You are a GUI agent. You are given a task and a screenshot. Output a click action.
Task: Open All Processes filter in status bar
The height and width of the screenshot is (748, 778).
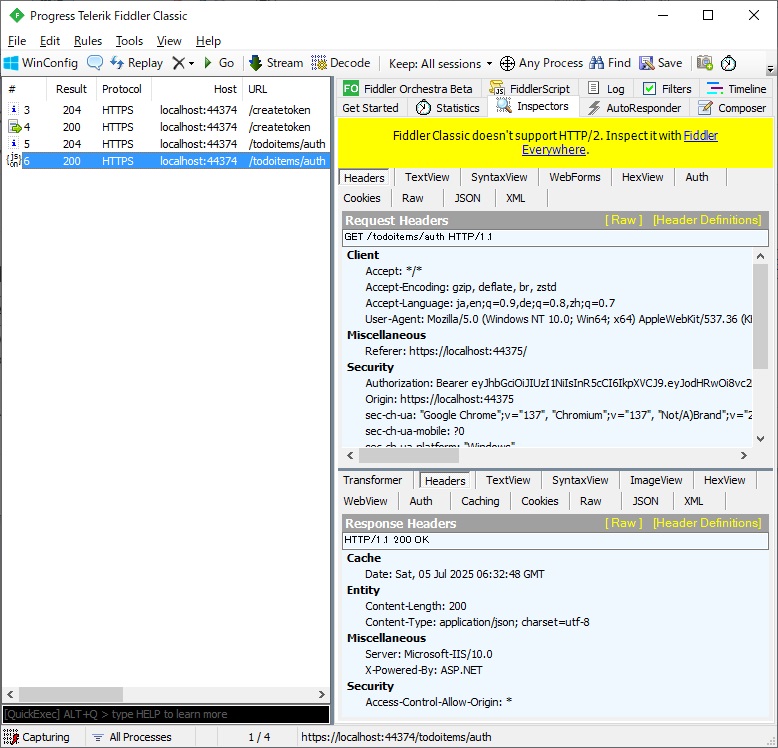pyautogui.click(x=132, y=737)
